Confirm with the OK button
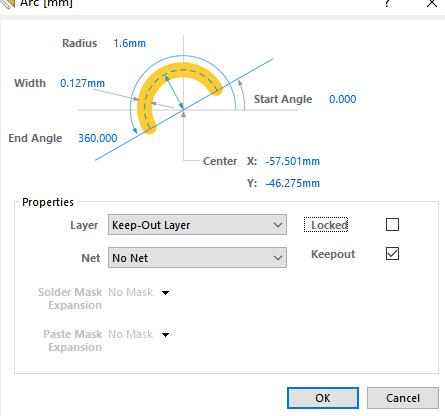 [x=323, y=398]
